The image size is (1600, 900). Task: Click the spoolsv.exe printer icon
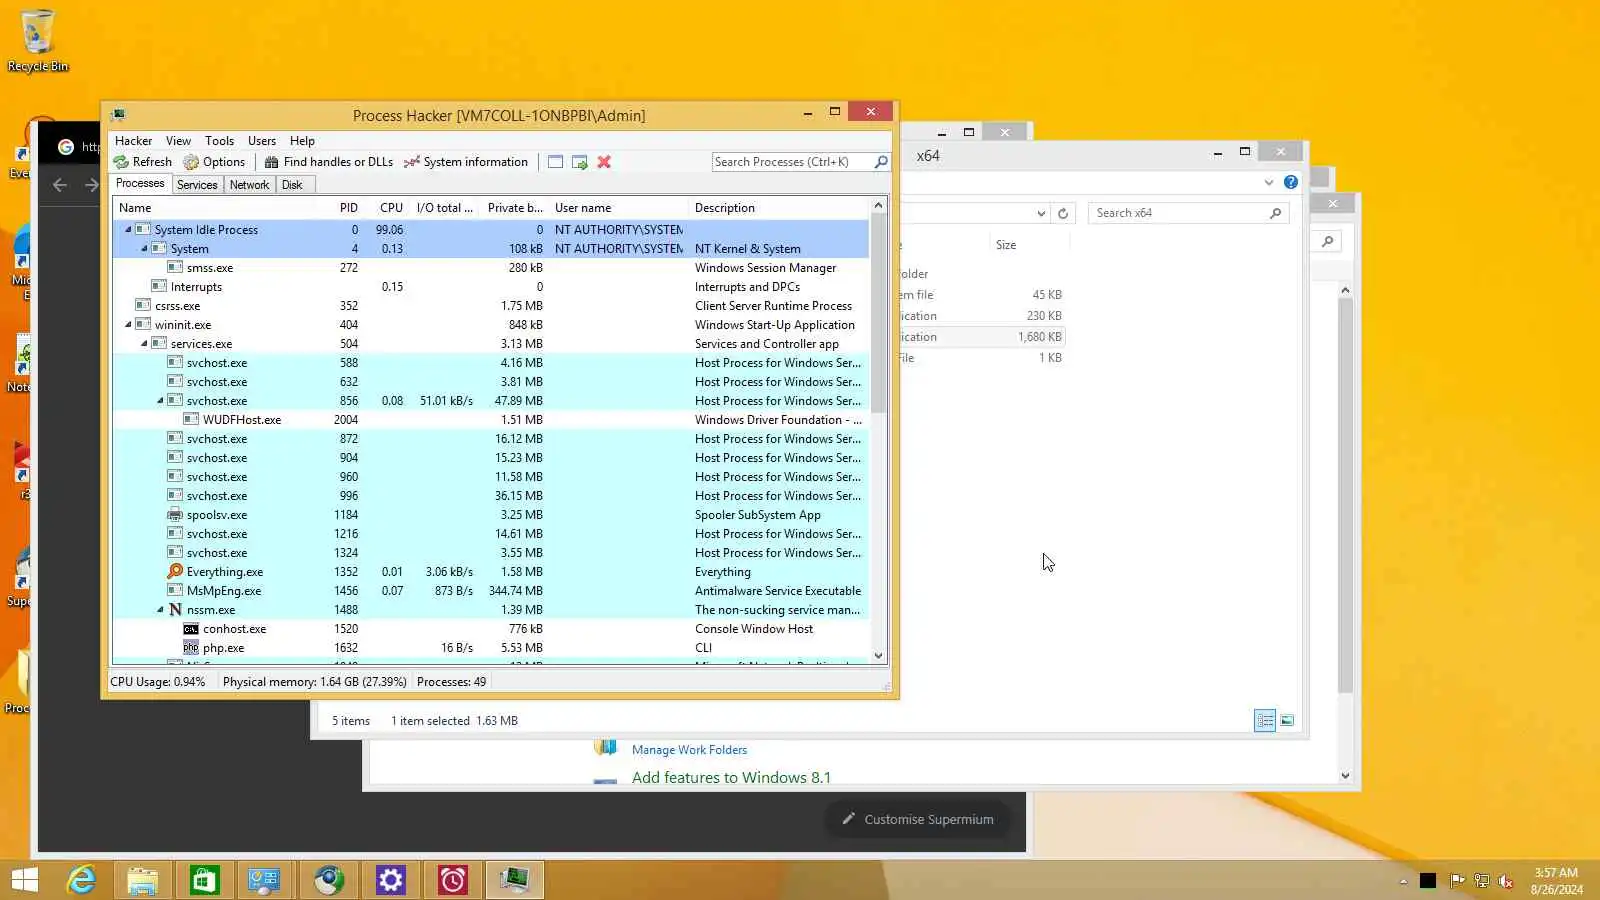(x=175, y=515)
